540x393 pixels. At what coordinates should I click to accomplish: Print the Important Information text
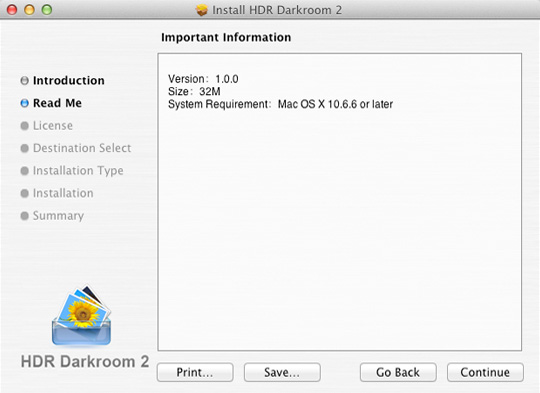[195, 372]
